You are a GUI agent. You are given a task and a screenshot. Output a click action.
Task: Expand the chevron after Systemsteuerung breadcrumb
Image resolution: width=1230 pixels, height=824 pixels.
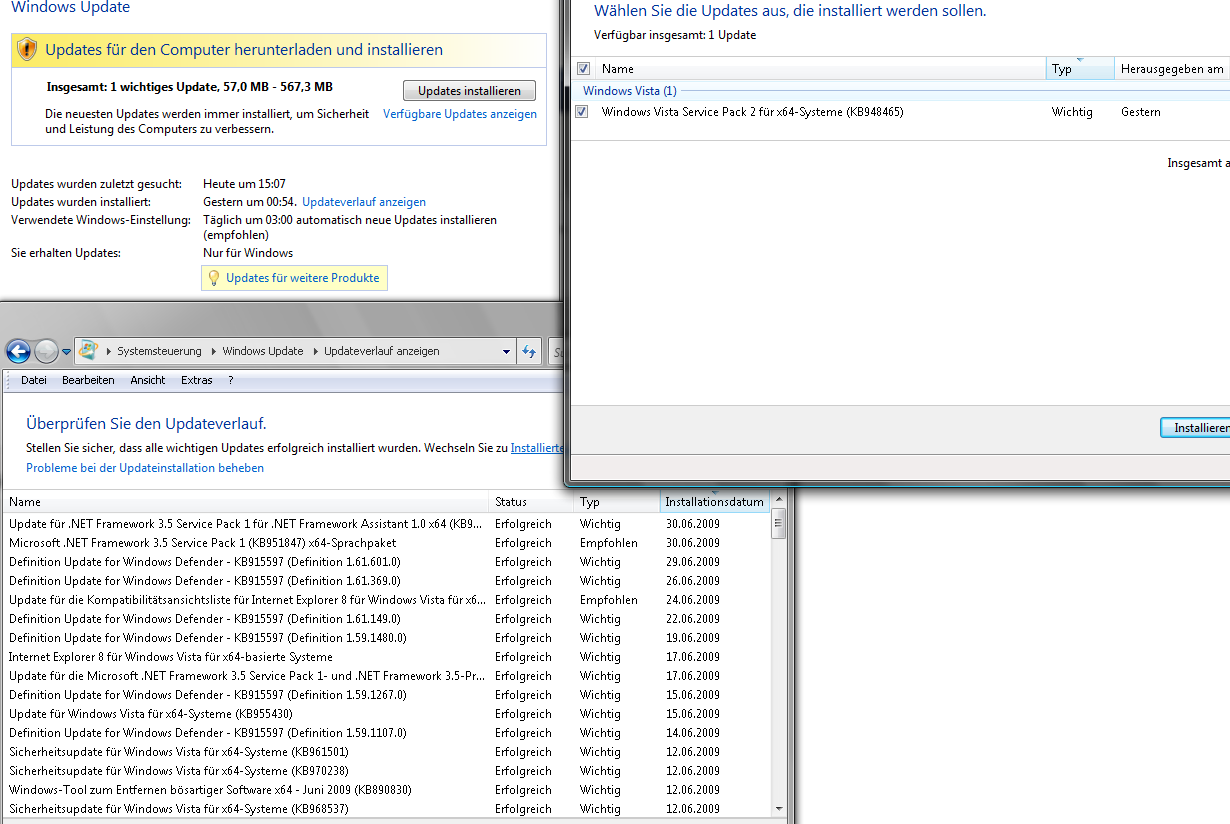[x=212, y=352]
